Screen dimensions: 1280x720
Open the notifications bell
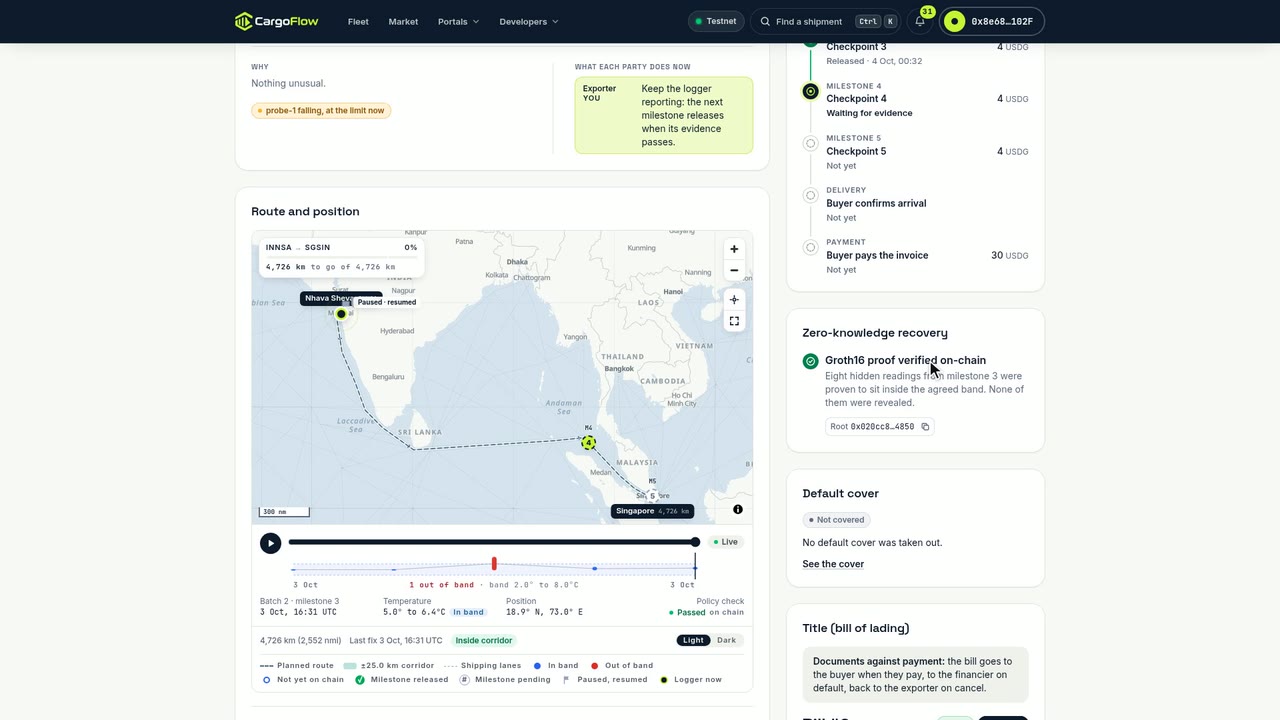tap(920, 21)
